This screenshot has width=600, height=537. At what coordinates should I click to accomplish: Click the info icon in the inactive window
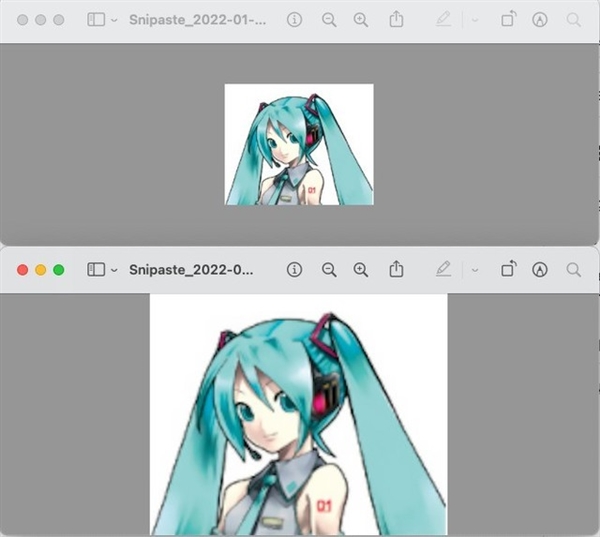294,19
